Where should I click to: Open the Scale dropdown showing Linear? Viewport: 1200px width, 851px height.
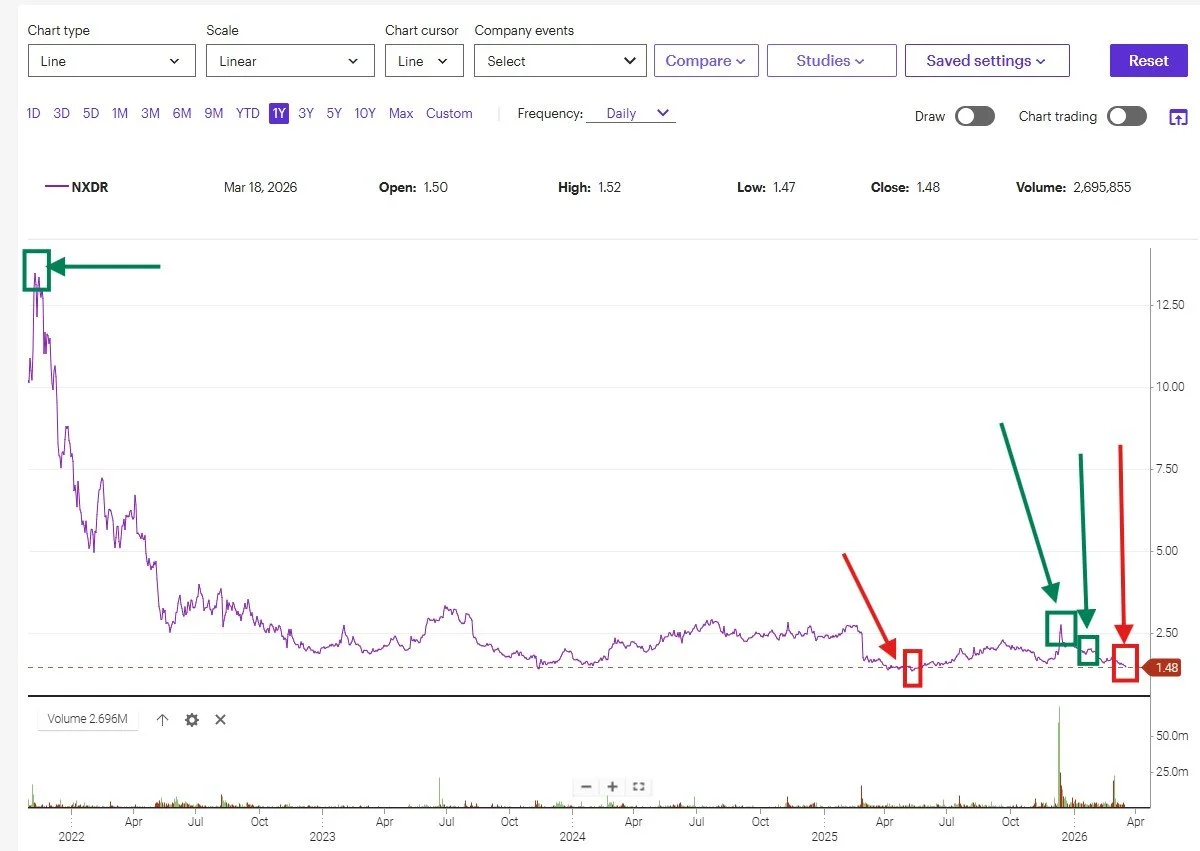click(290, 60)
